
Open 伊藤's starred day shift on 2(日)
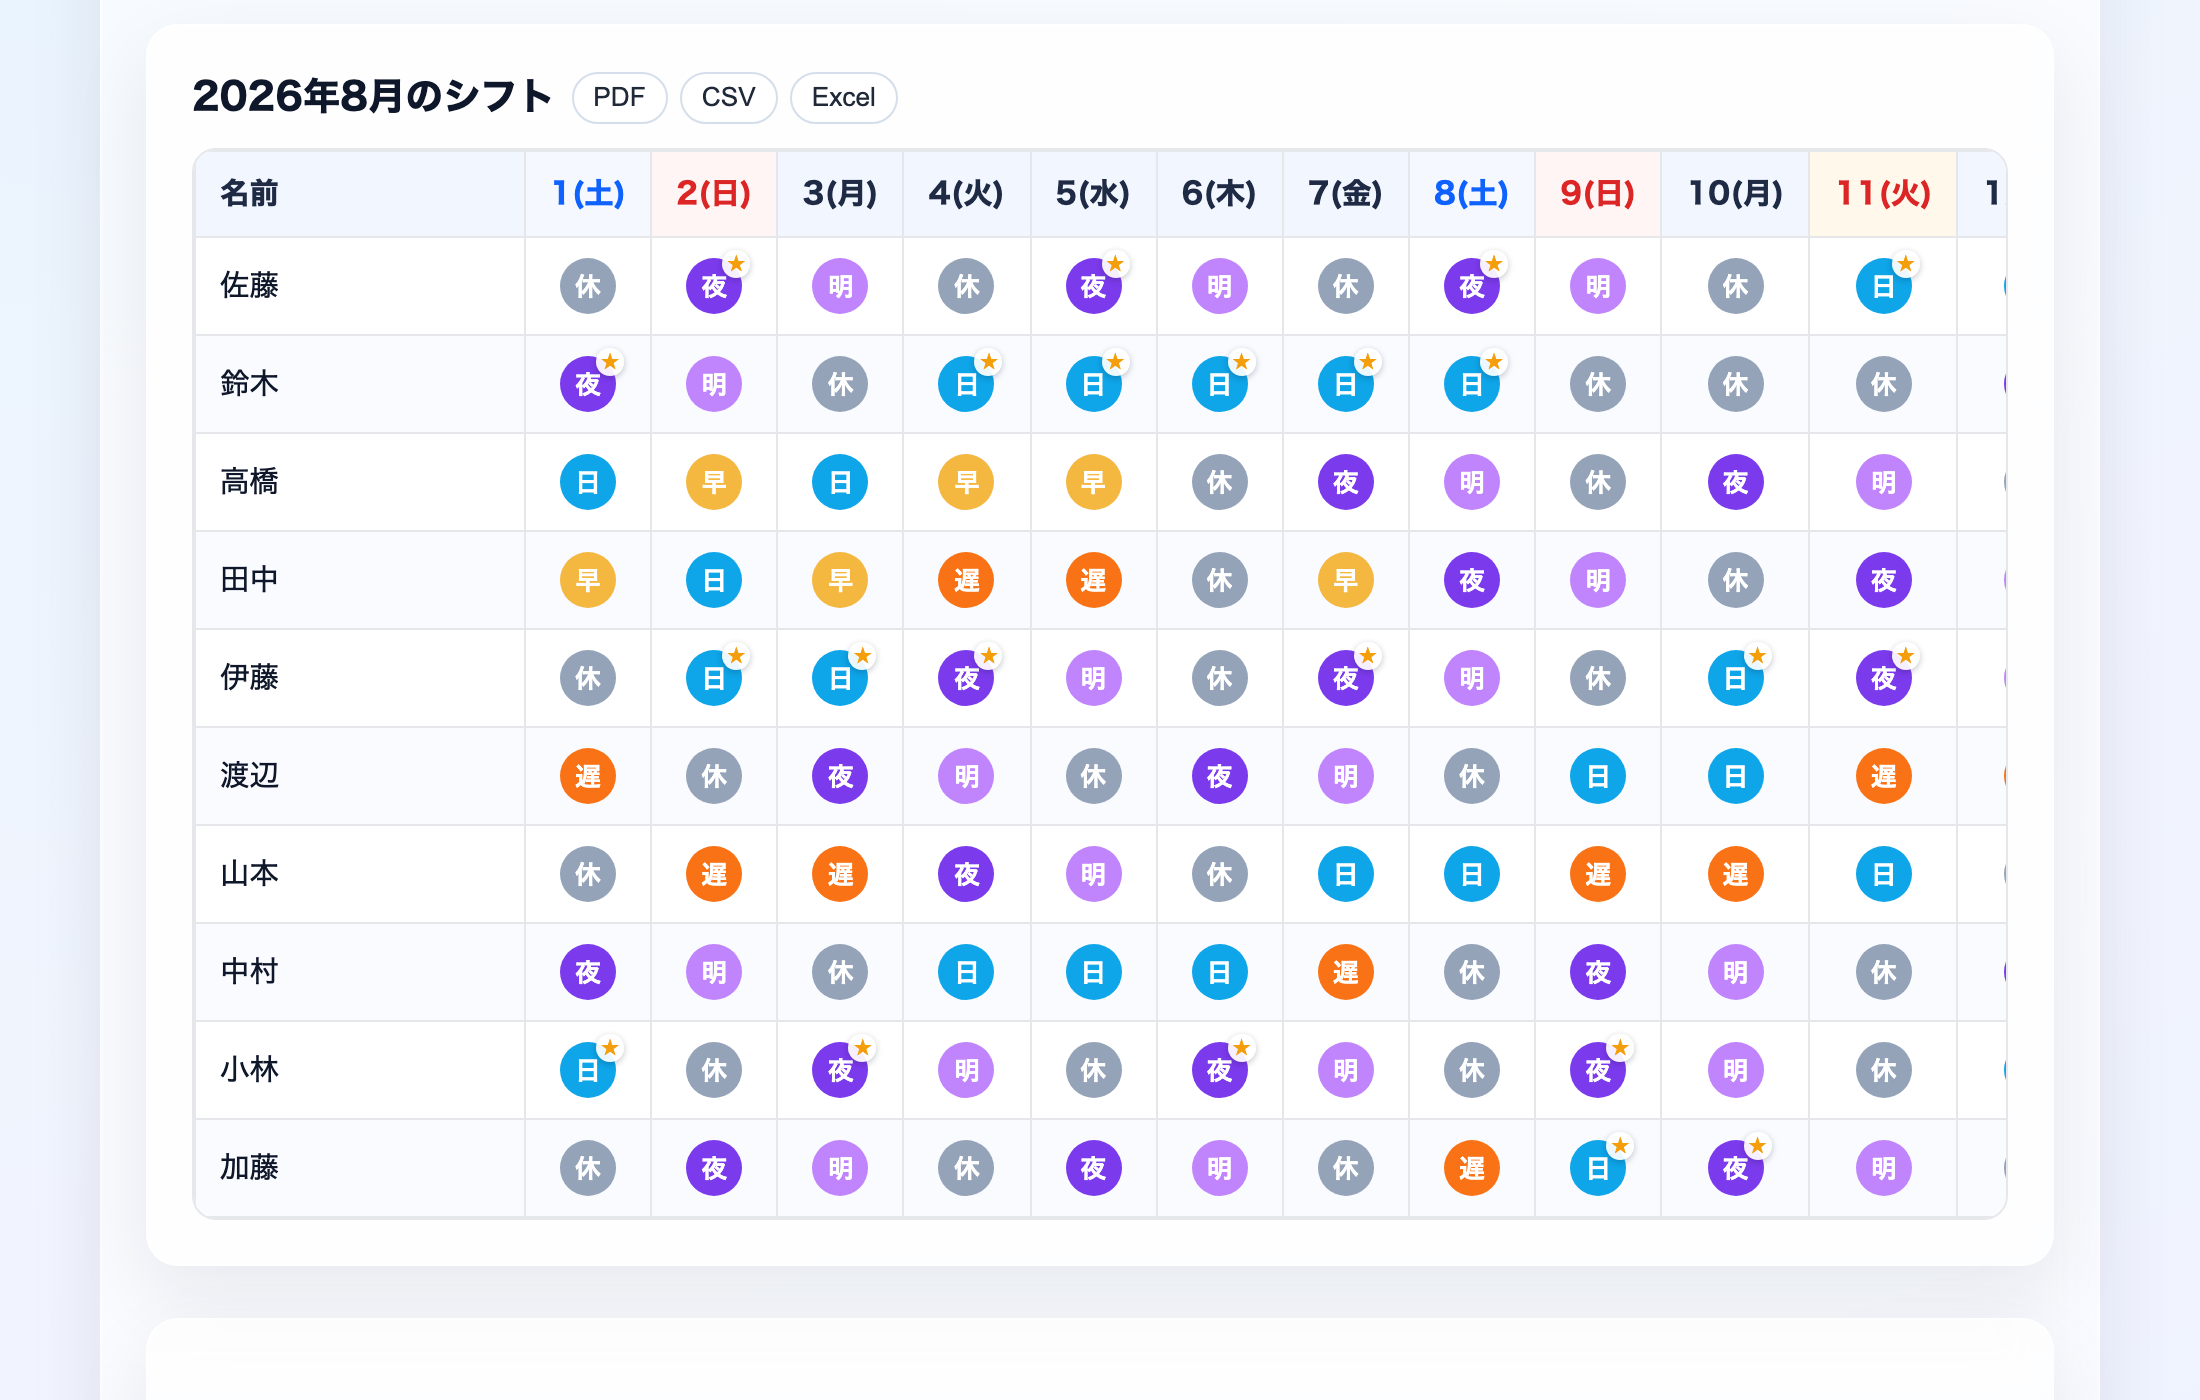pos(714,678)
